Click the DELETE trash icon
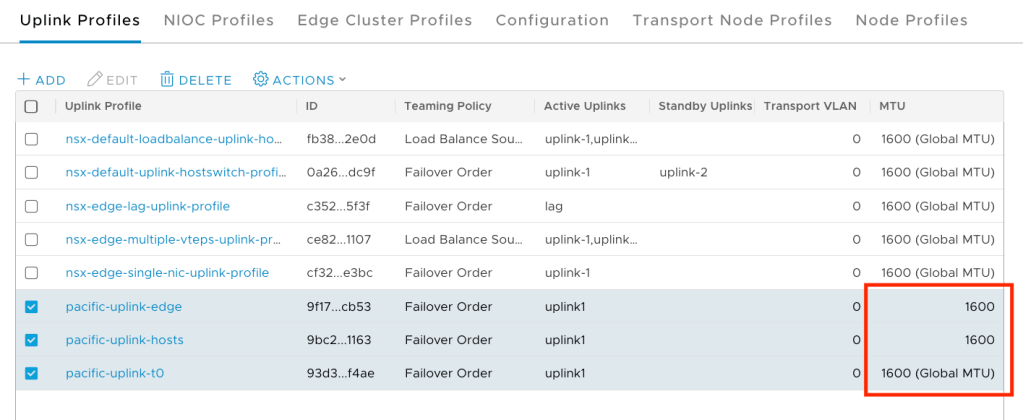The height and width of the screenshot is (420, 1023). [x=167, y=80]
